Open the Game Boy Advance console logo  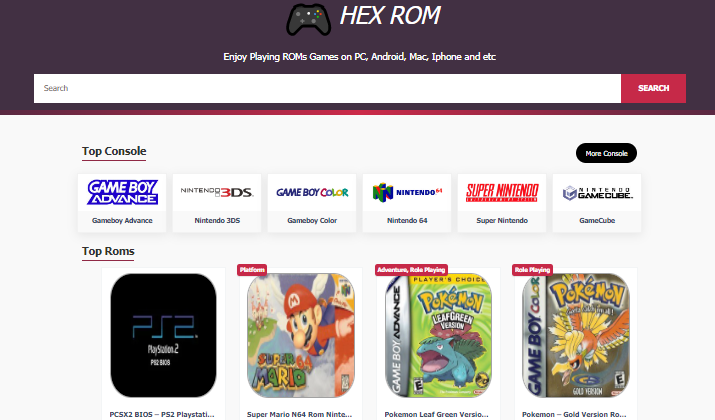pyautogui.click(x=122, y=192)
